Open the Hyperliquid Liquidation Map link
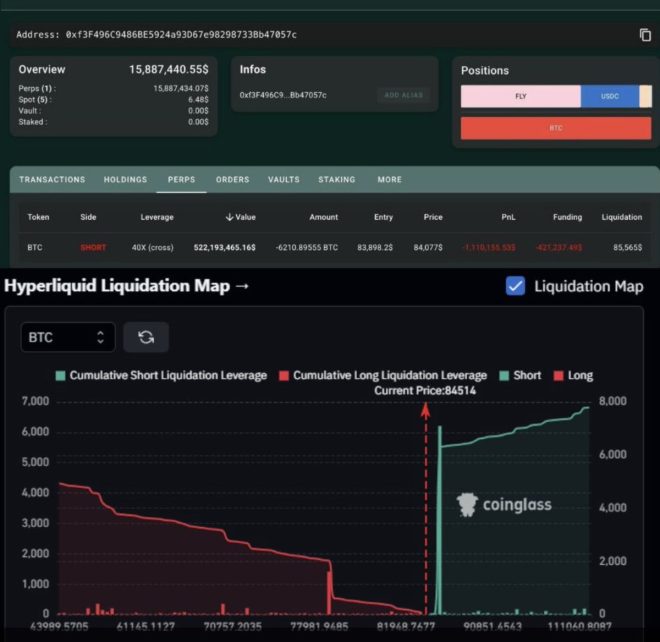 point(127,286)
